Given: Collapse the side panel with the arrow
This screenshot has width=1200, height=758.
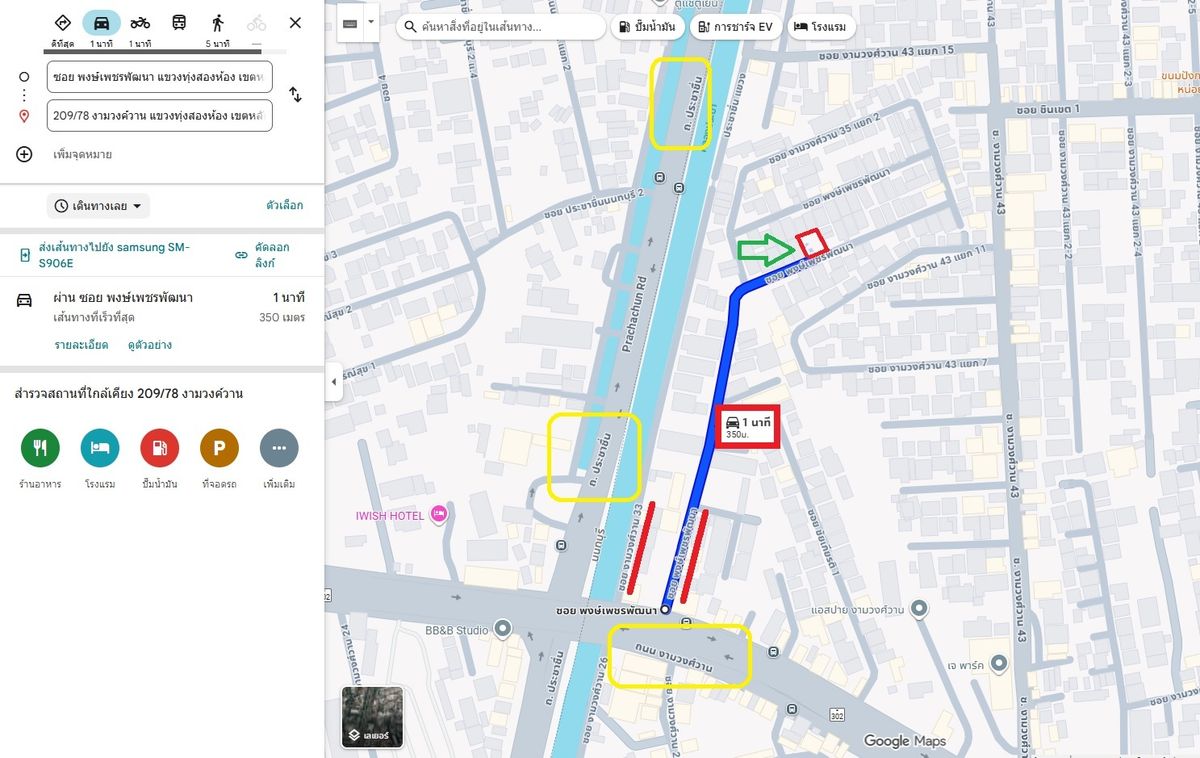Looking at the screenshot, I should click(334, 381).
